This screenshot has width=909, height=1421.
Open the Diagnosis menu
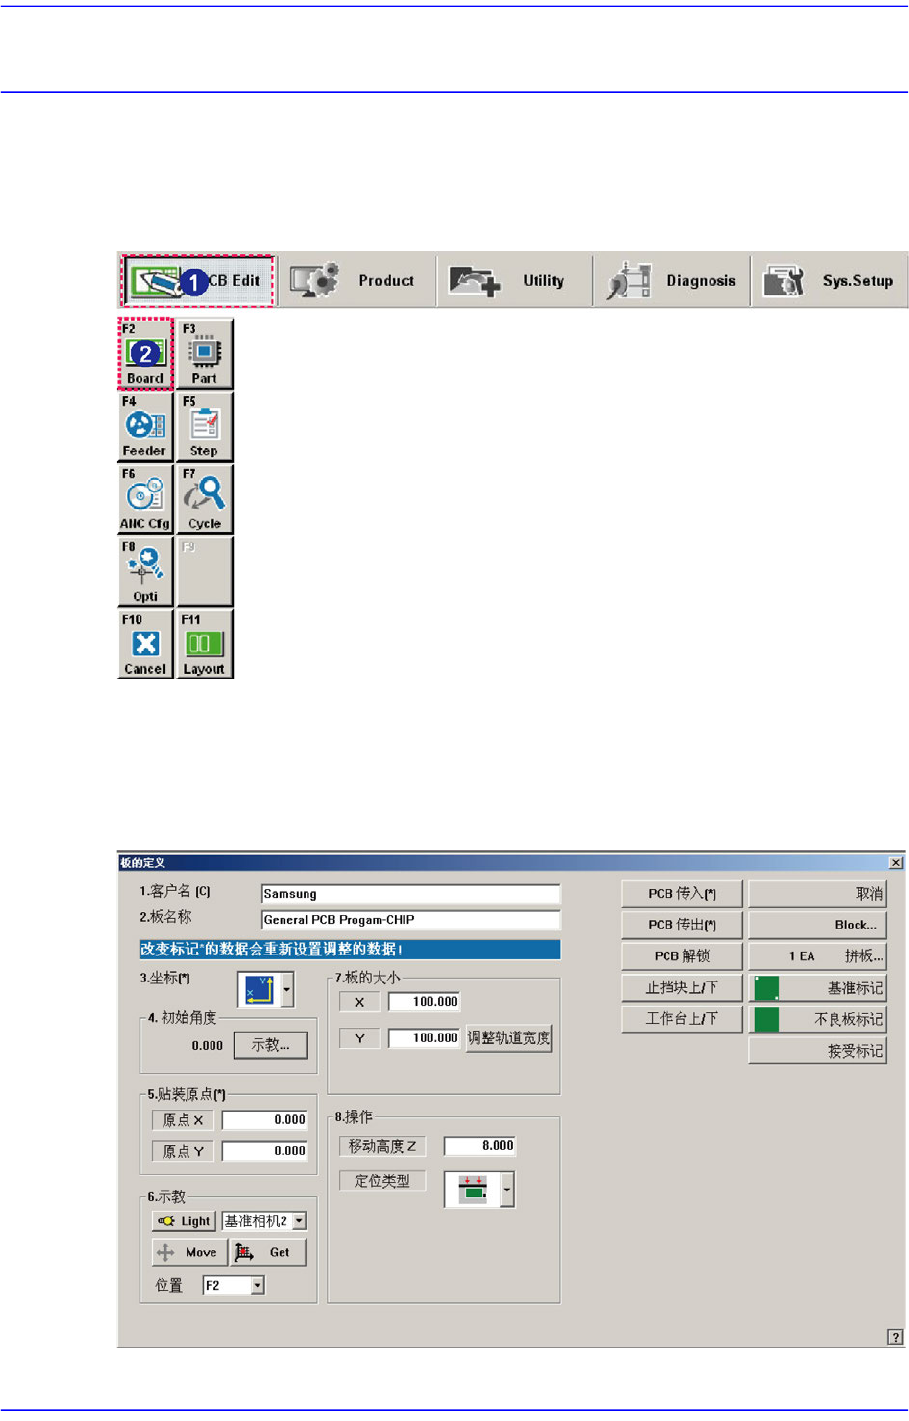point(672,281)
